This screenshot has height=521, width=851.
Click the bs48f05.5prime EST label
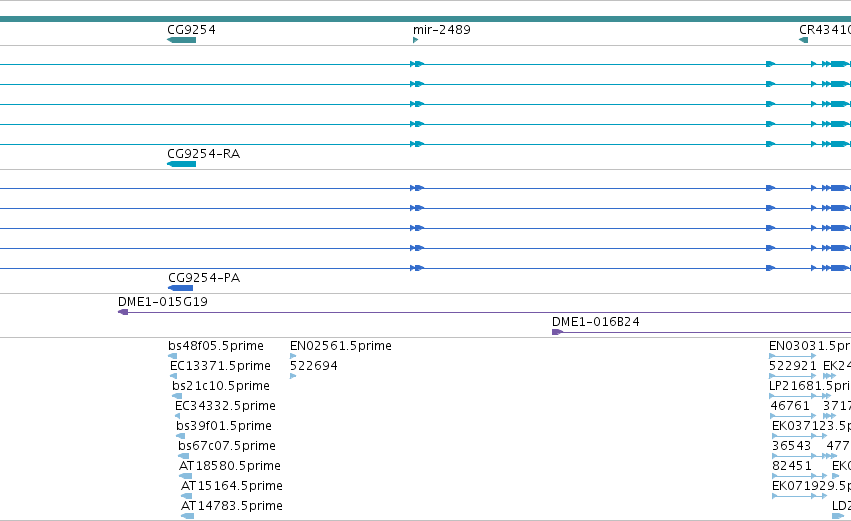[x=216, y=346]
